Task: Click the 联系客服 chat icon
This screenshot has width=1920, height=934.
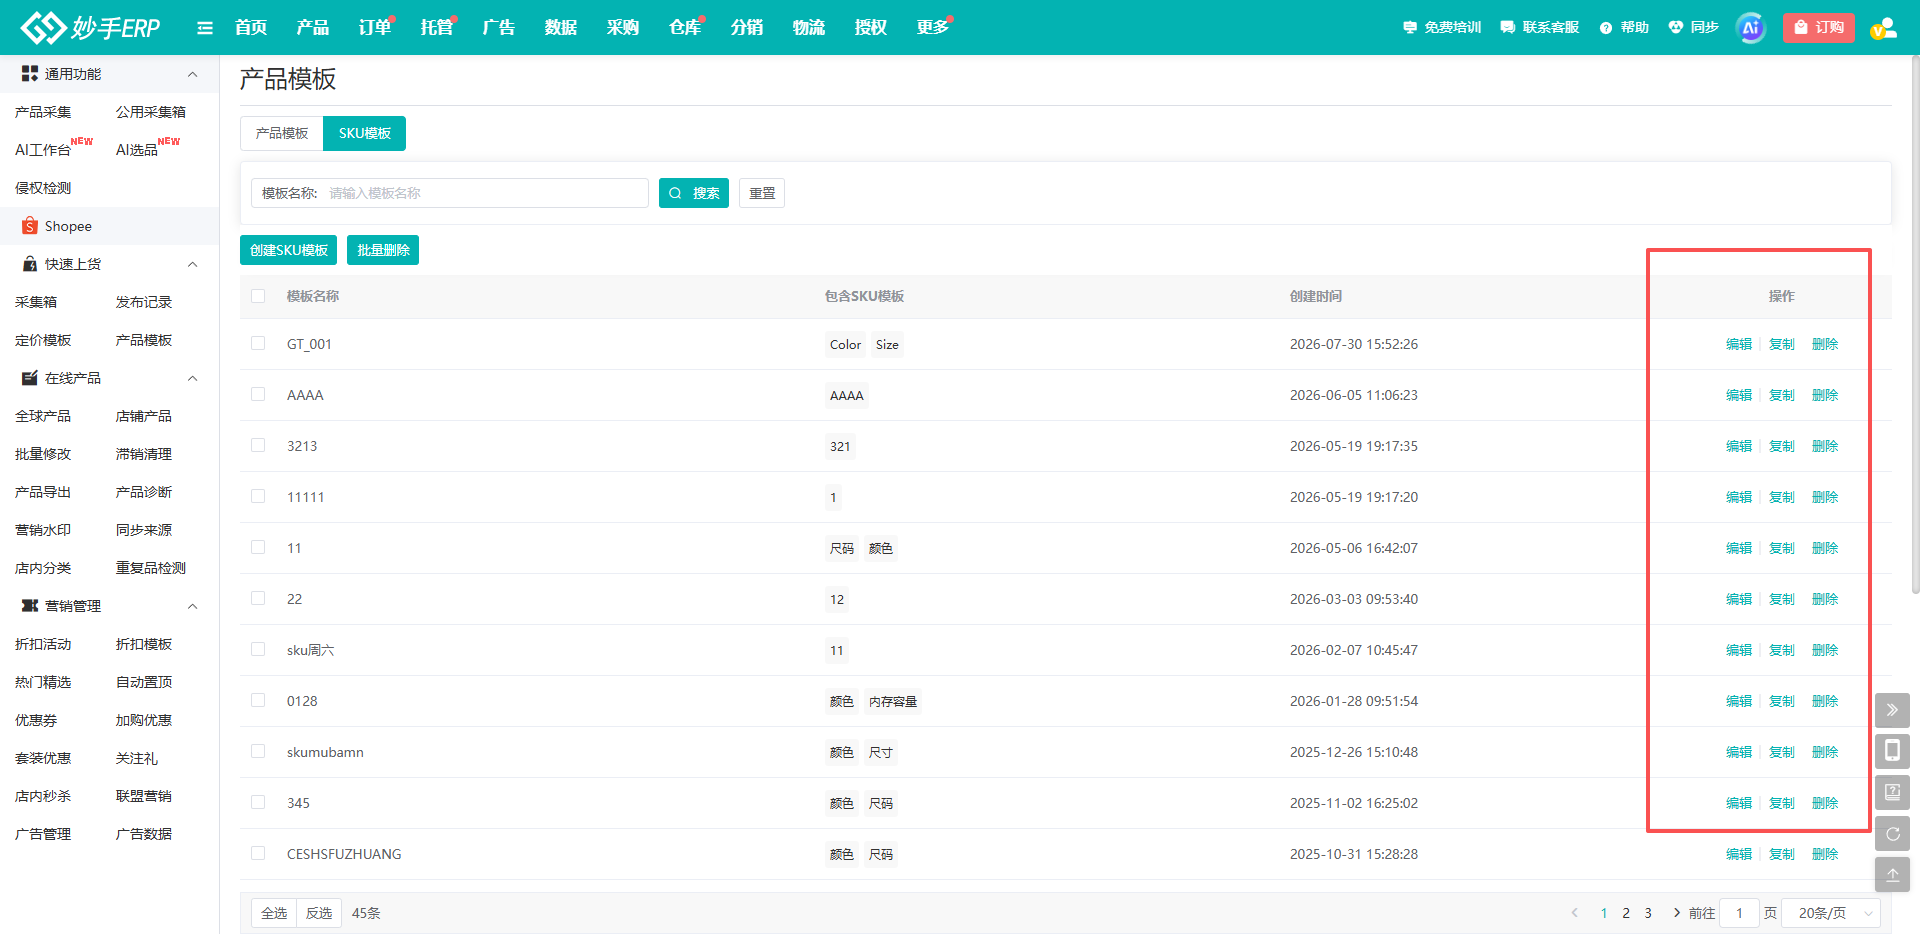Action: tap(1508, 28)
